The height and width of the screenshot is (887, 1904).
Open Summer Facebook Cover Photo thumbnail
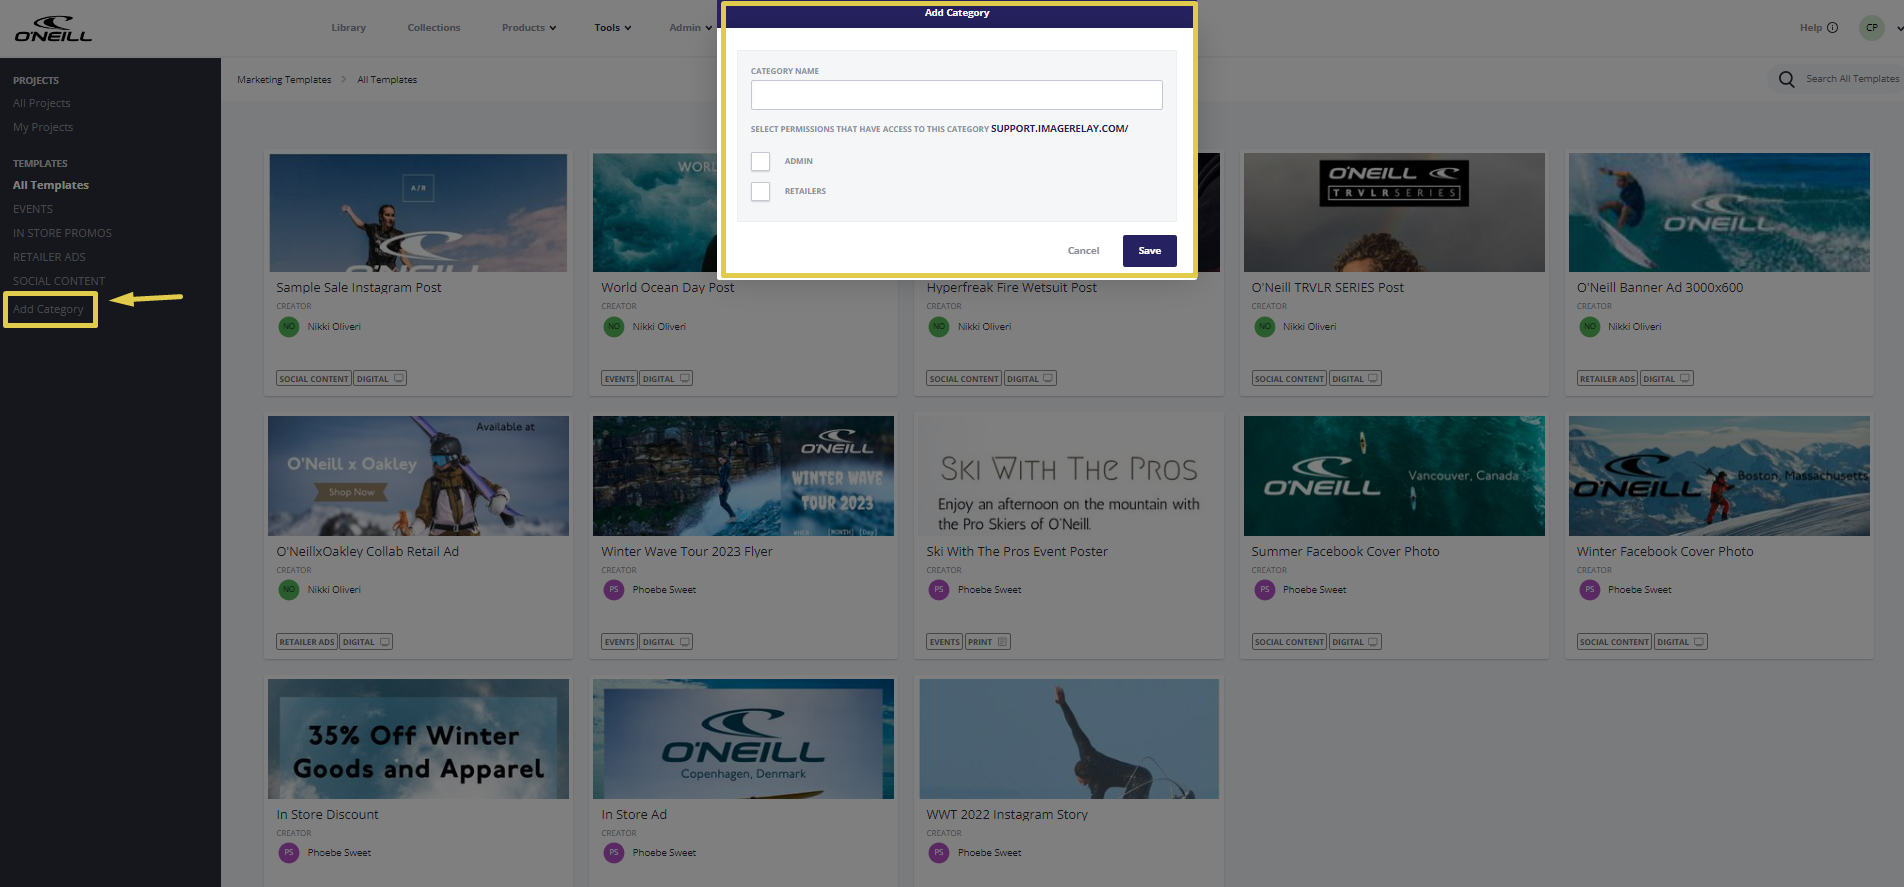click(x=1394, y=476)
